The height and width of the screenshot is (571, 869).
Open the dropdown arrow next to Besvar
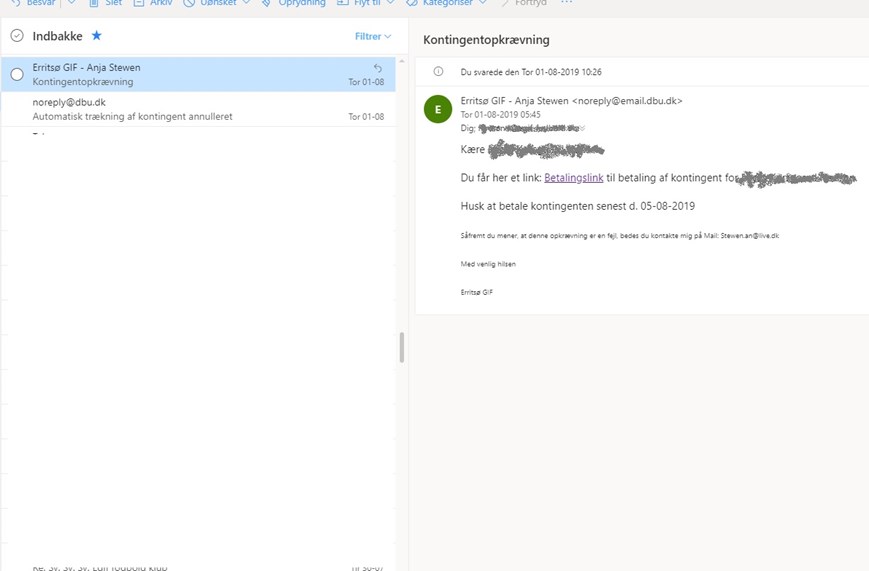71,3
